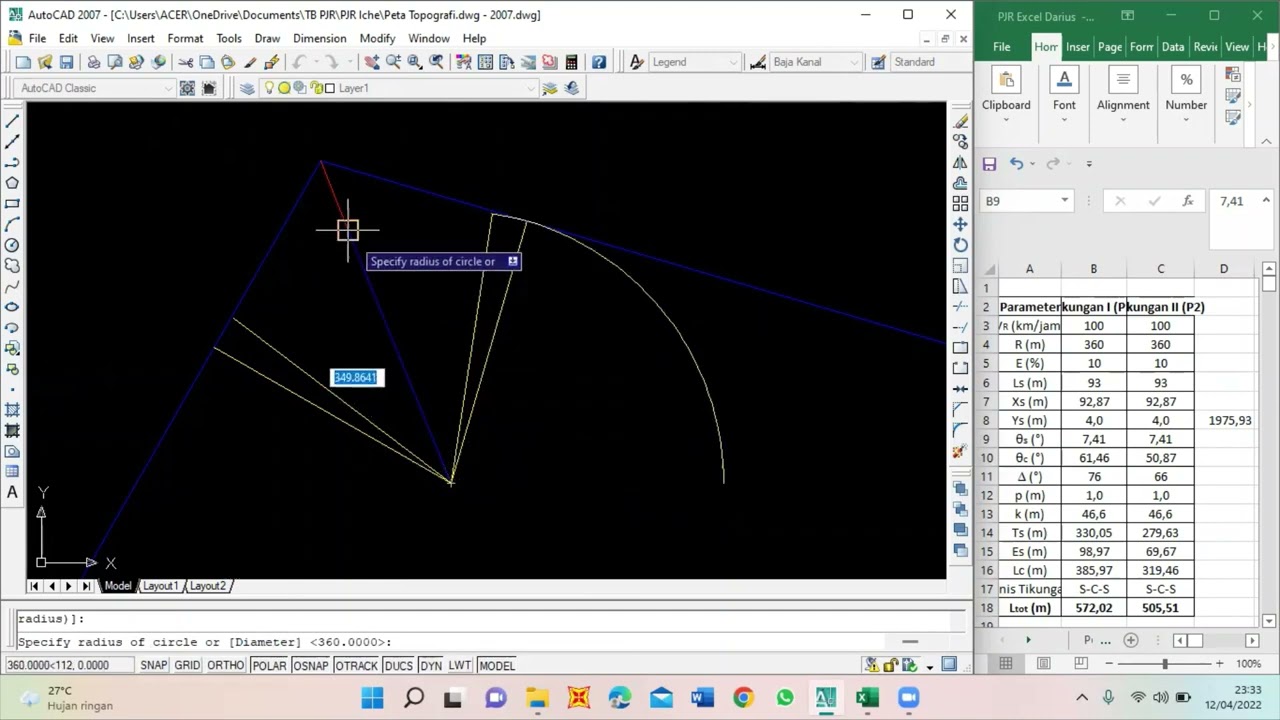This screenshot has height=720, width=1280.
Task: Open the AutoCAD Format menu
Action: pyautogui.click(x=185, y=38)
